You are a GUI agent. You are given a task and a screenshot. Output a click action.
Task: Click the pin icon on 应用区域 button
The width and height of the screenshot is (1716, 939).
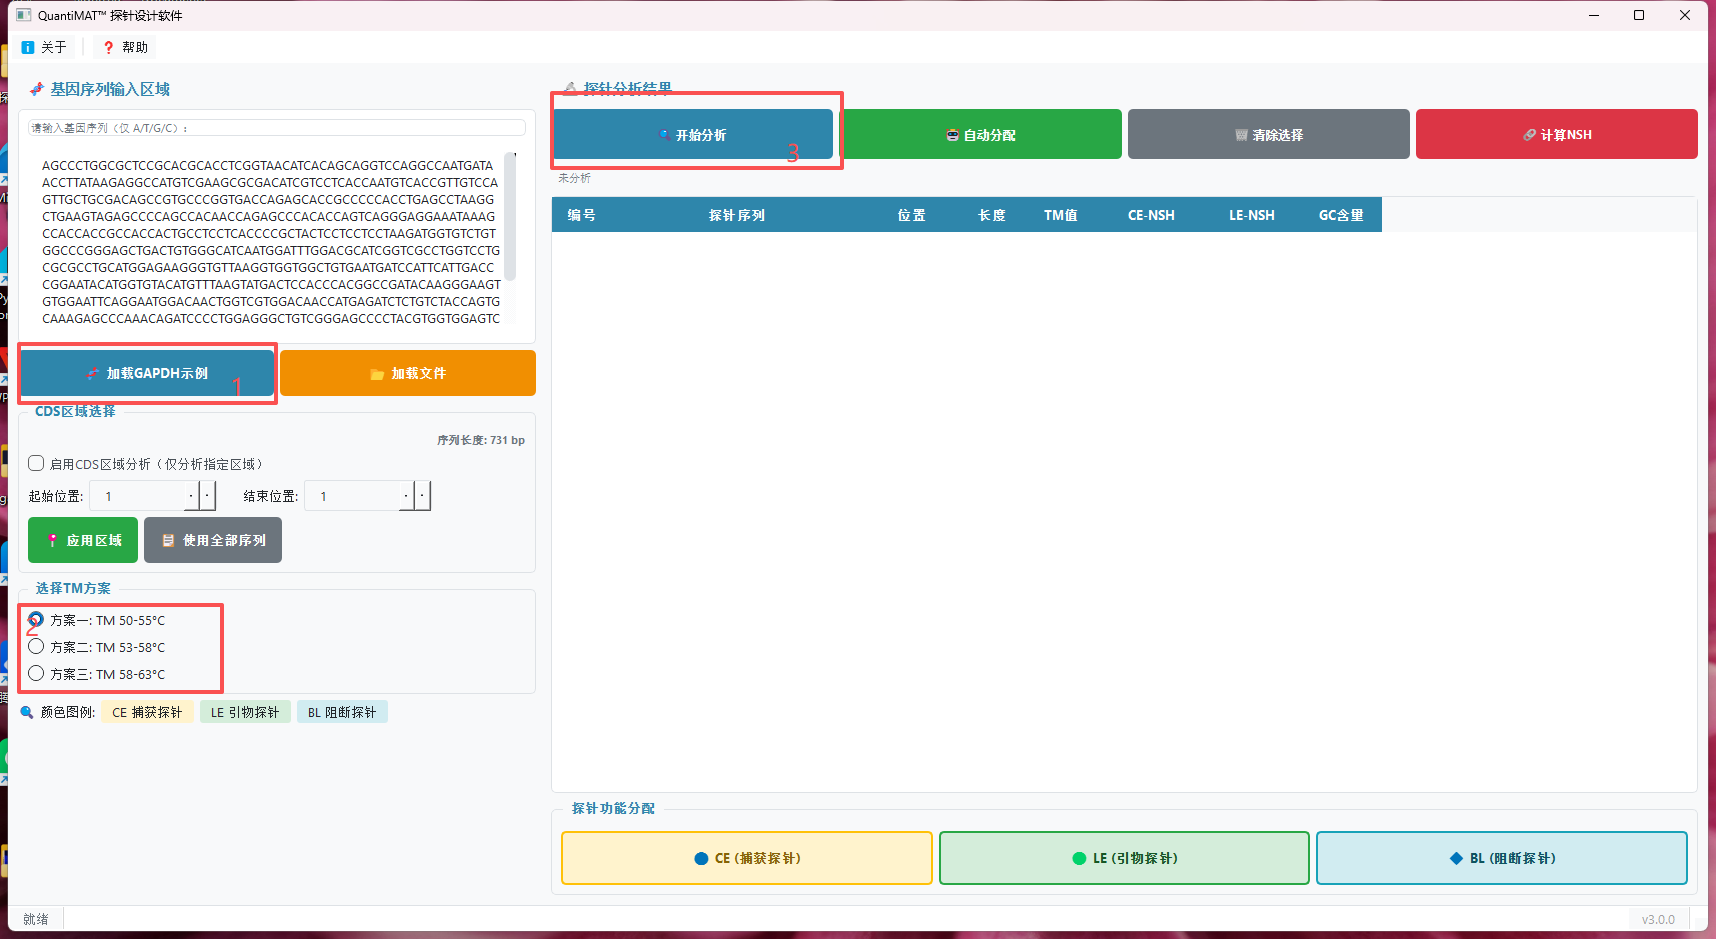click(x=52, y=540)
